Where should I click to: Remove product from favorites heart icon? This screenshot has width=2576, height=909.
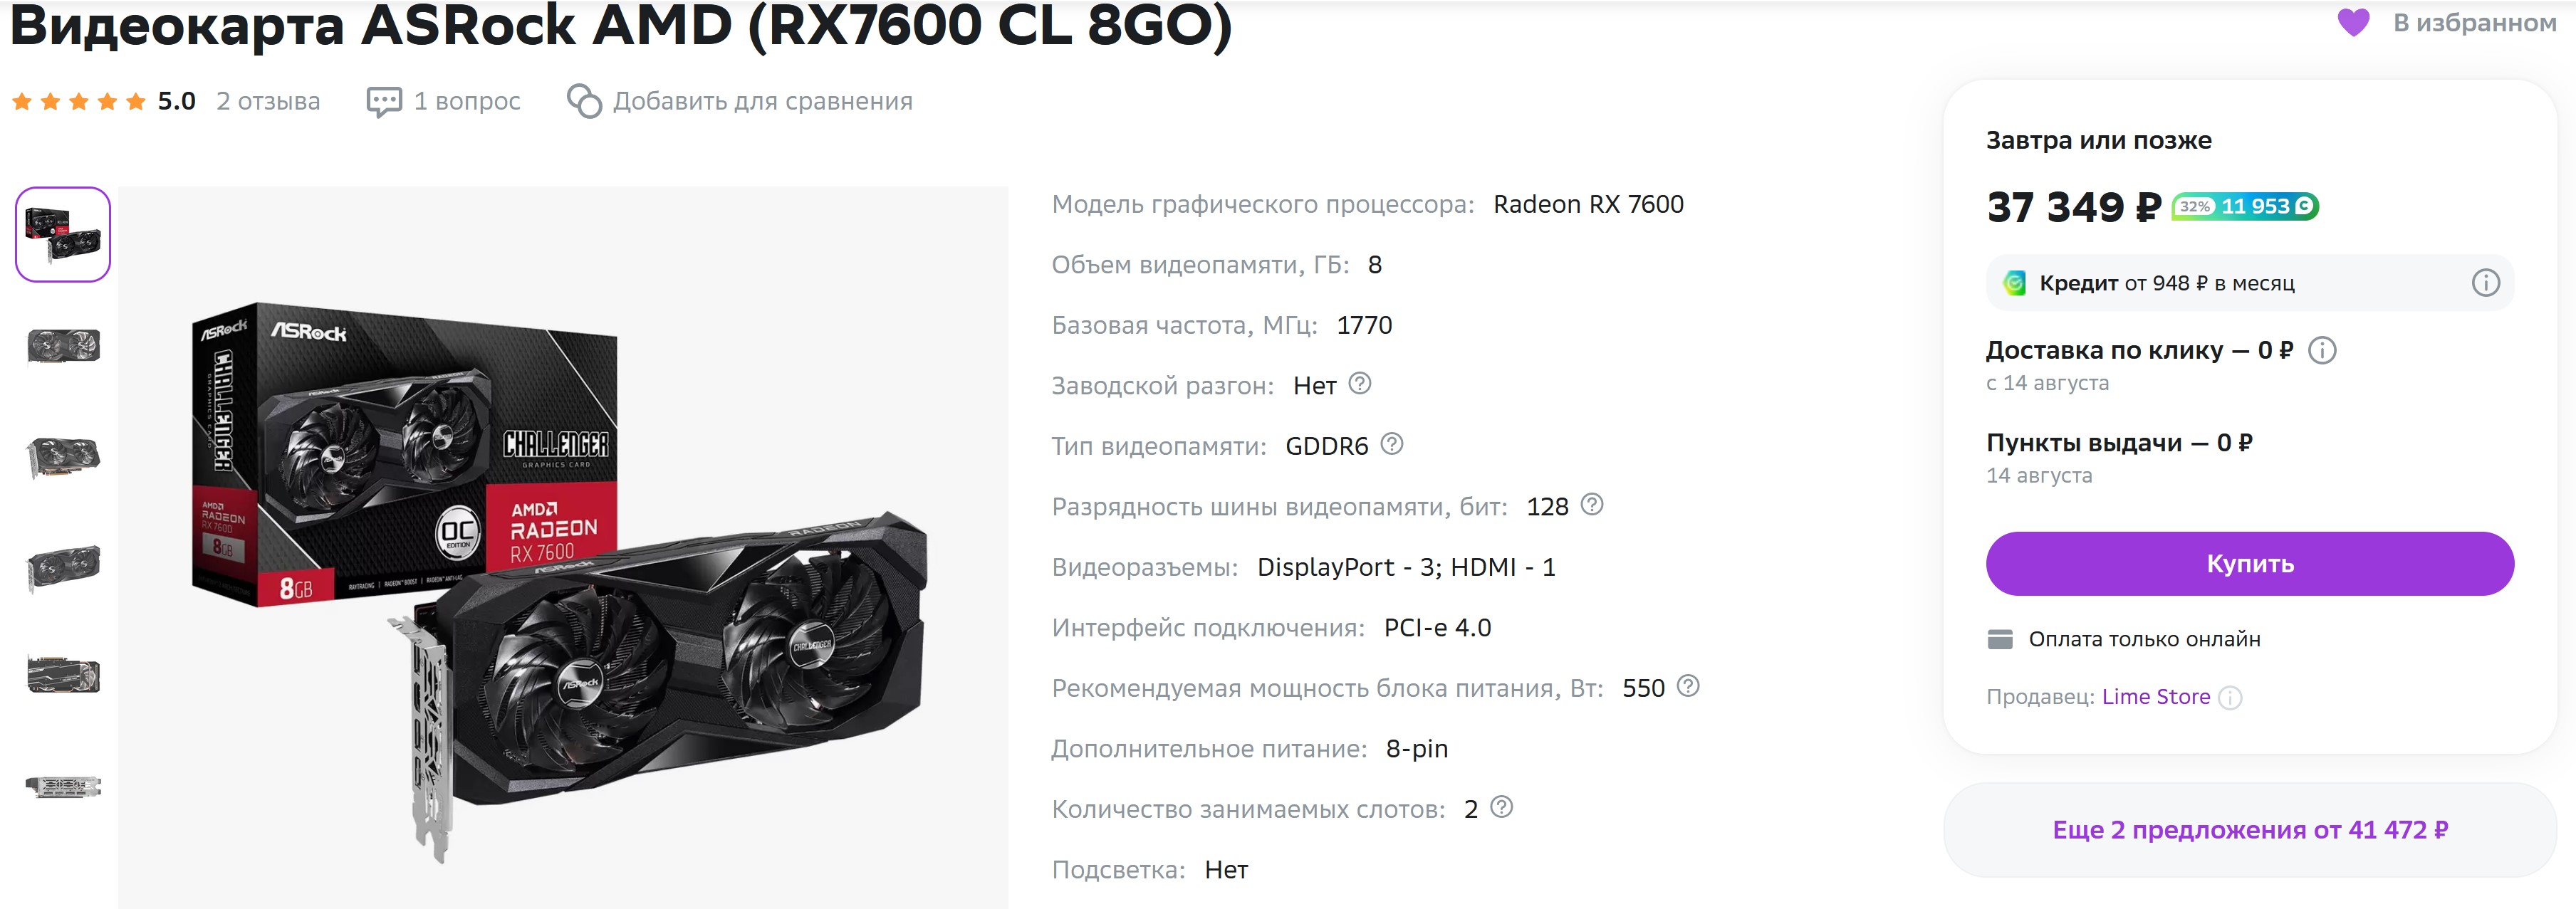2353,22
